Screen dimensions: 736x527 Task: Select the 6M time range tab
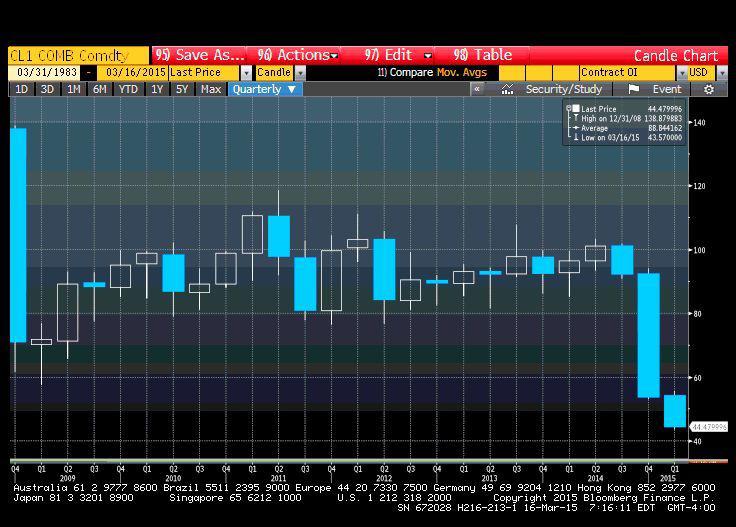(100, 89)
